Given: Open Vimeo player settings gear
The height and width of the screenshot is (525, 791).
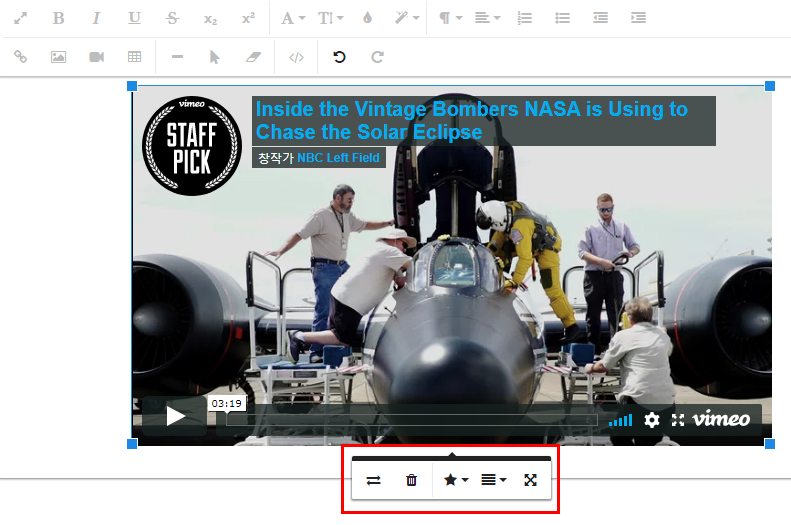Looking at the screenshot, I should click(652, 420).
